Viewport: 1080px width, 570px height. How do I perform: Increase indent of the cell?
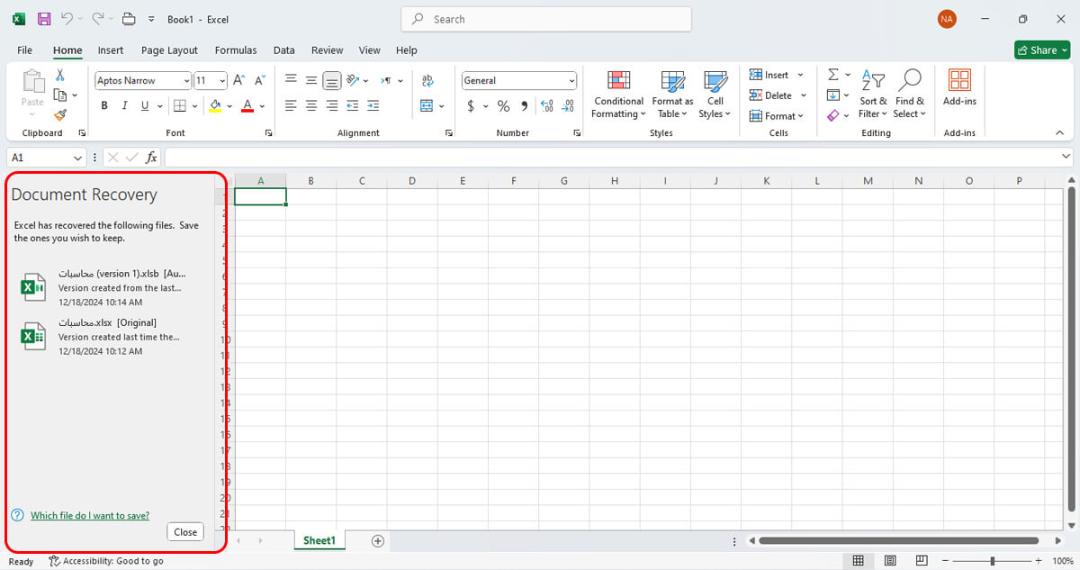tap(373, 105)
